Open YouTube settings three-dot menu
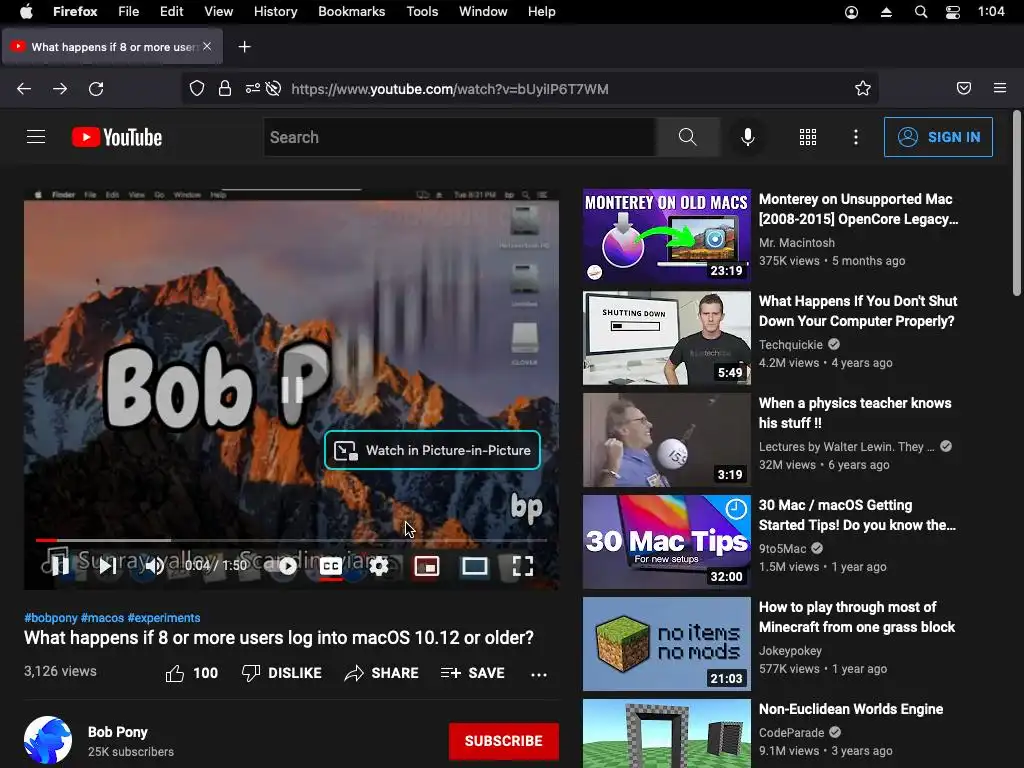Viewport: 1024px width, 768px height. (856, 137)
